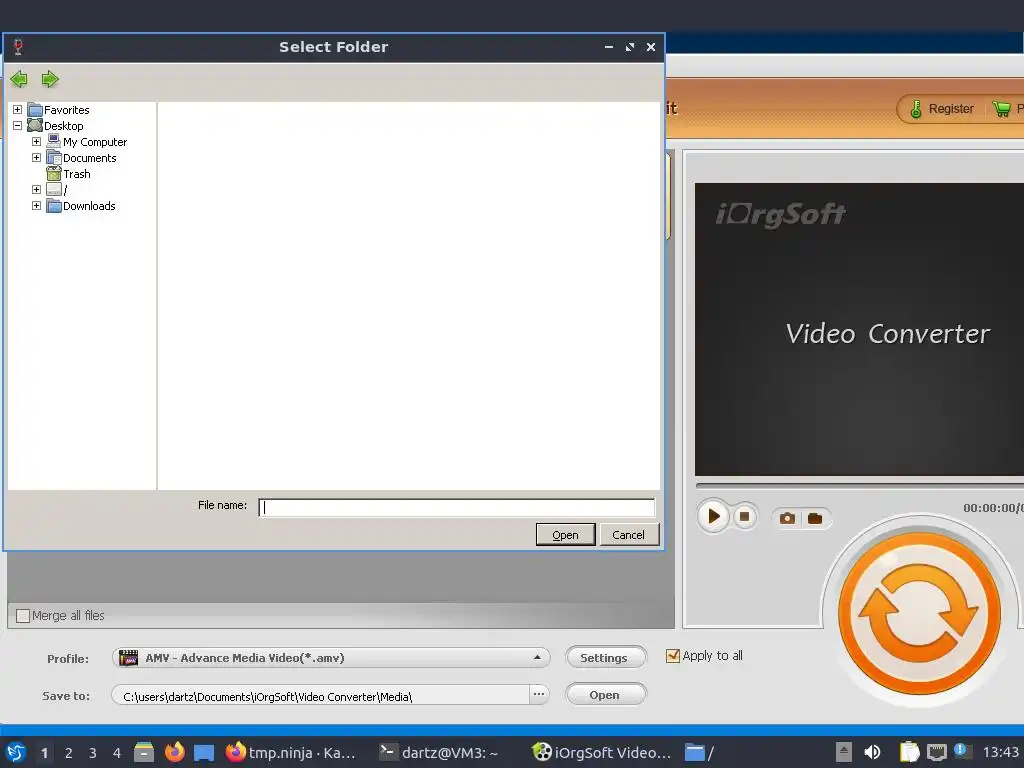The width and height of the screenshot is (1024, 768).
Task: Toggle the Merge all files checkbox
Action: (23, 616)
